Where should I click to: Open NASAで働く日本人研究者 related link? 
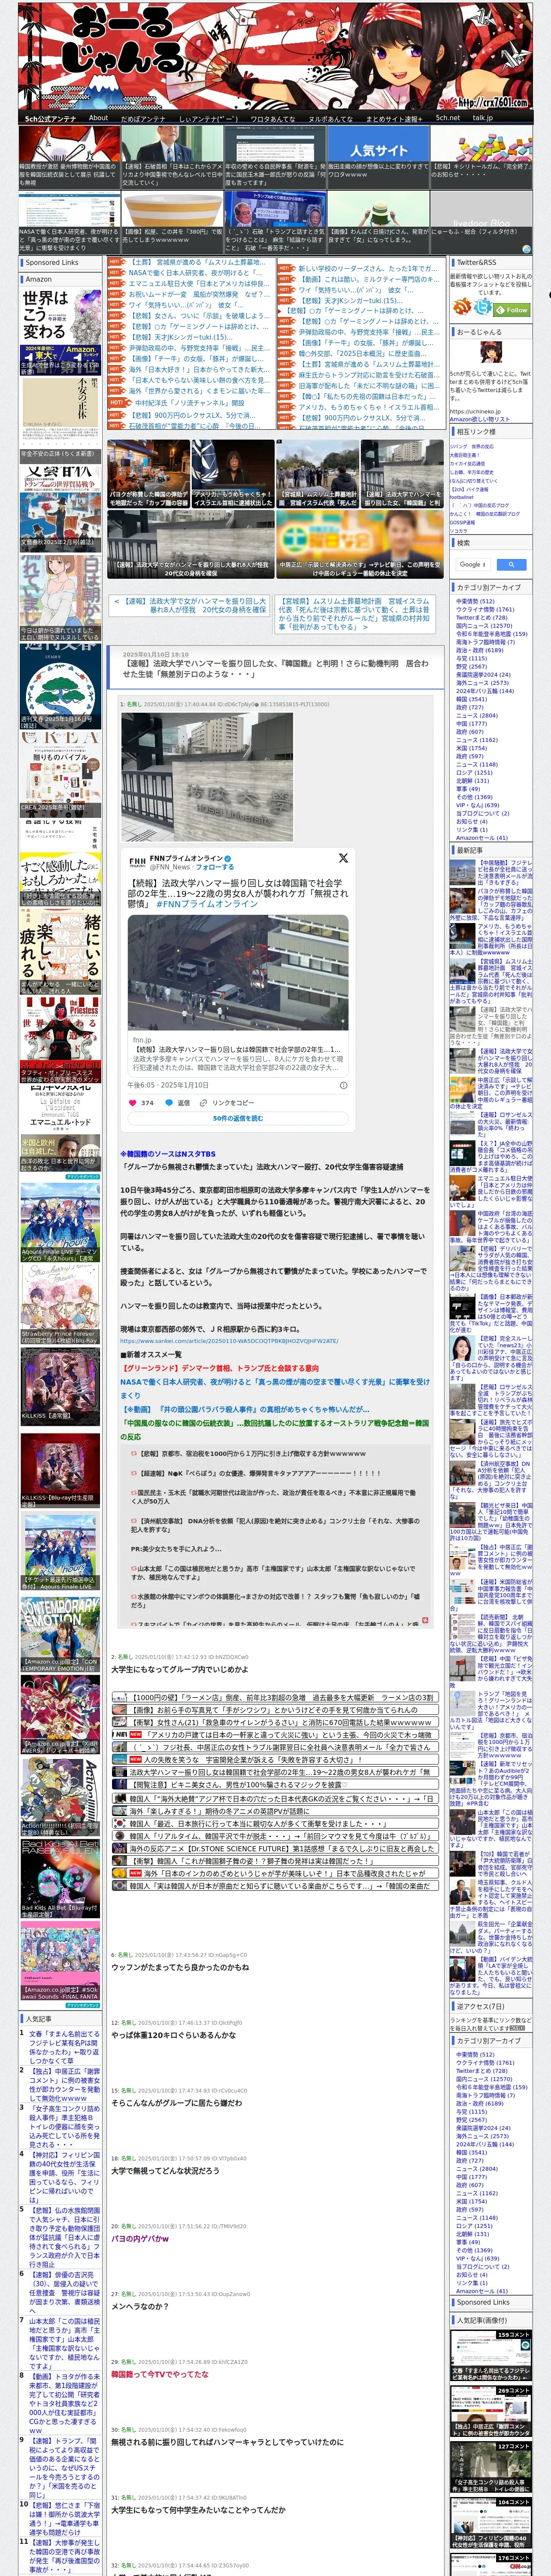click(275, 1388)
